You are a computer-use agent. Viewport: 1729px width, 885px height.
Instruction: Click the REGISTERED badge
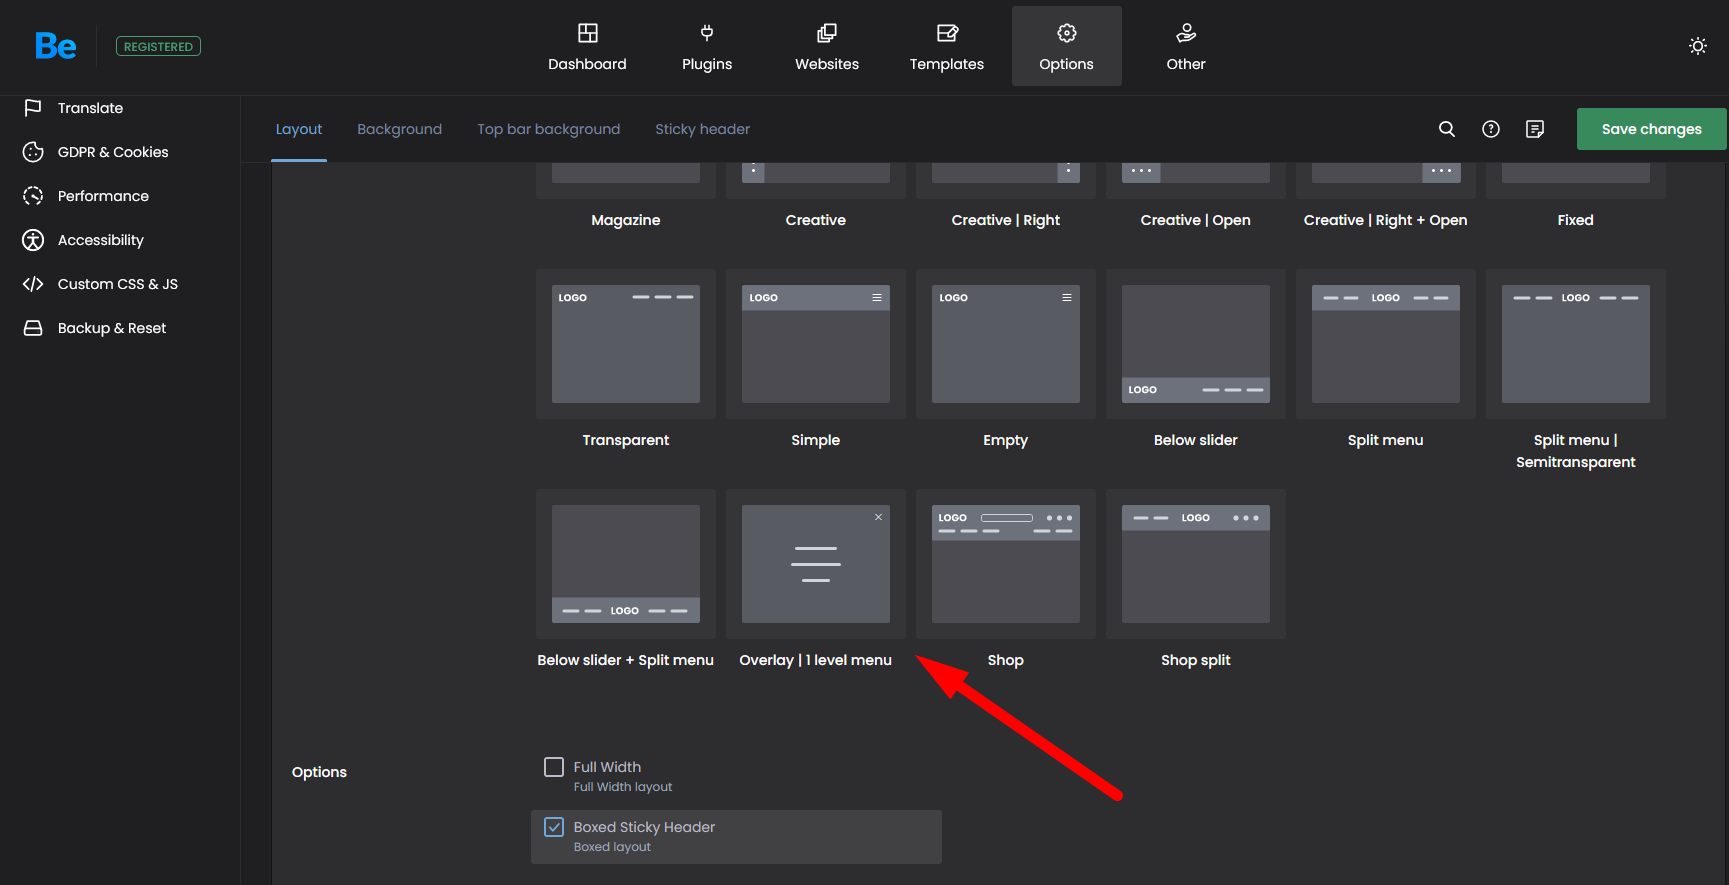point(158,46)
